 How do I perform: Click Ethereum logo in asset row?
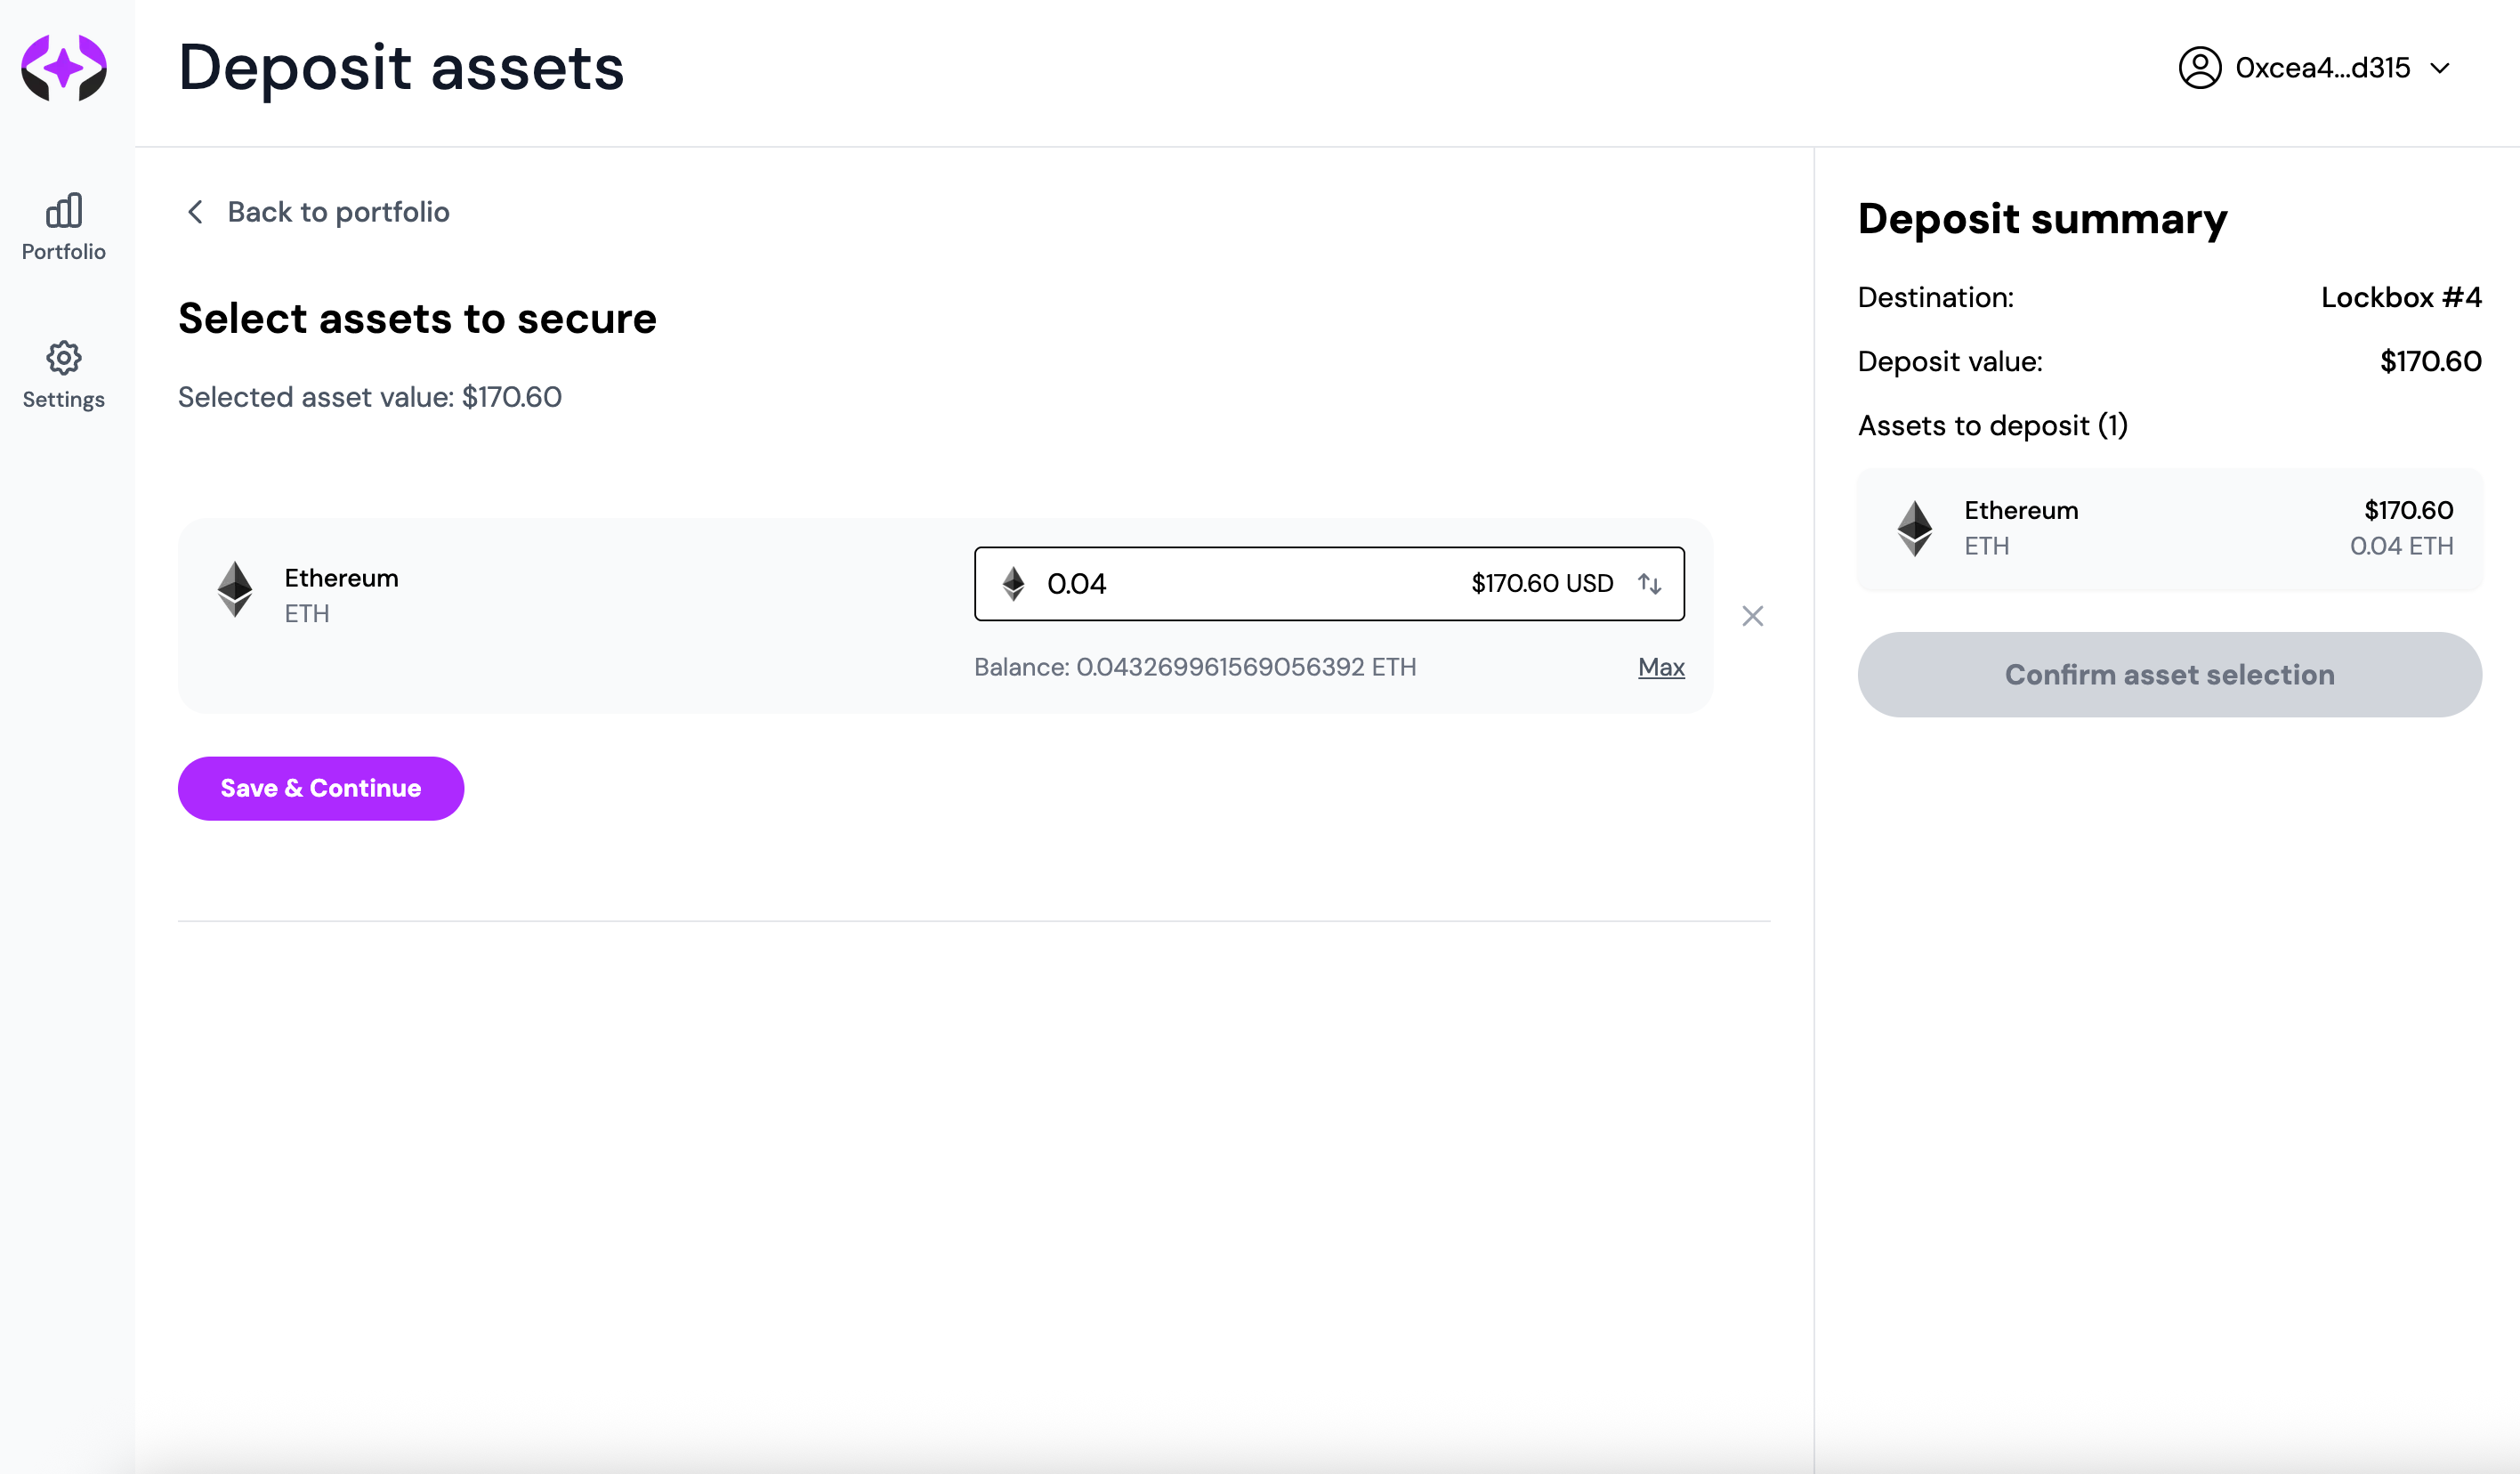point(235,588)
